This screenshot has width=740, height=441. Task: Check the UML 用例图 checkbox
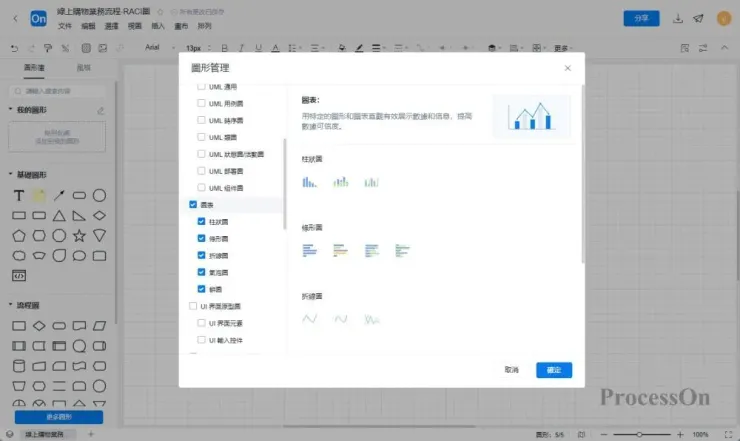(x=201, y=103)
